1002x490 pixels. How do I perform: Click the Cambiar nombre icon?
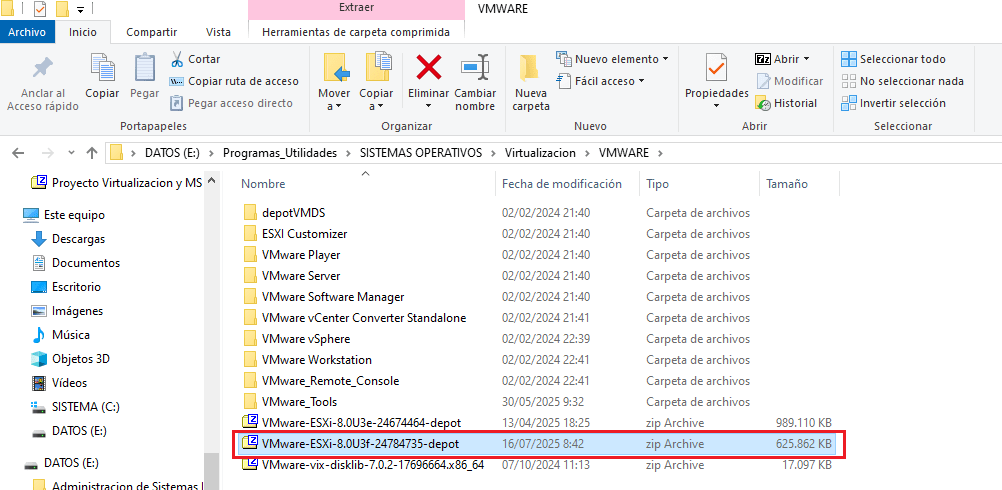[x=475, y=67]
